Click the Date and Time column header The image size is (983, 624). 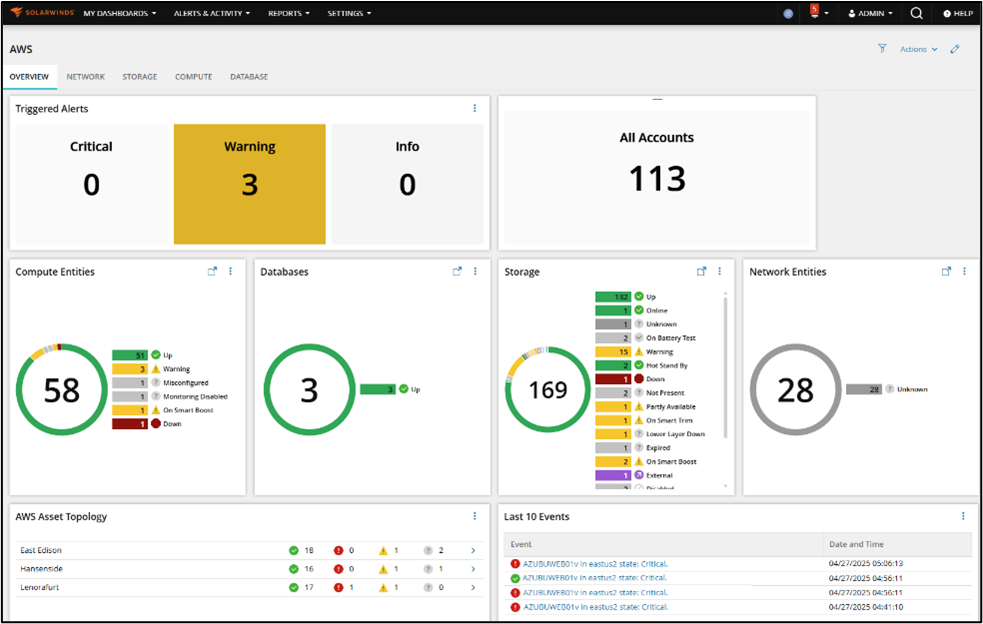[898, 544]
